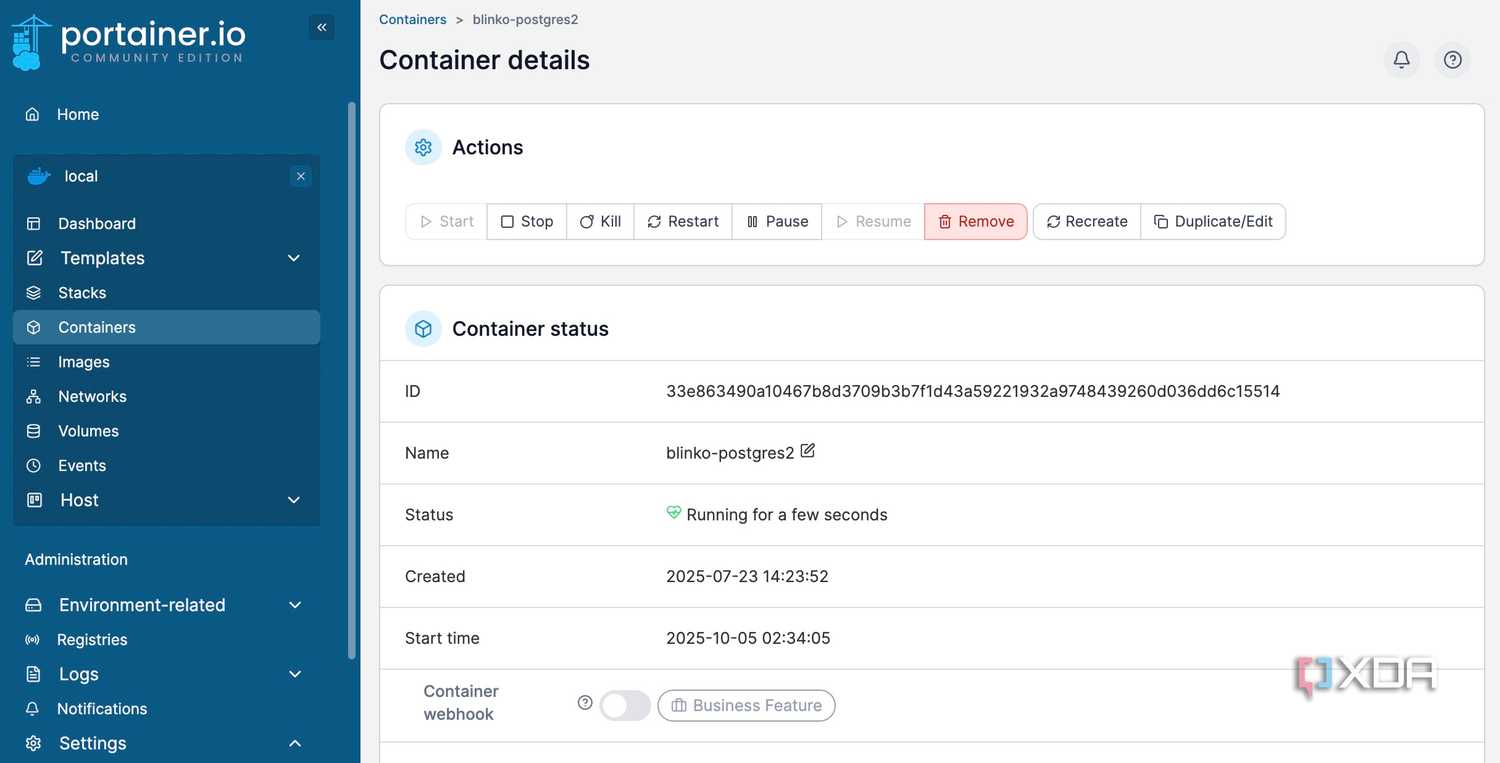Open the help question-mark icon in header
1500x763 pixels.
click(x=1453, y=60)
